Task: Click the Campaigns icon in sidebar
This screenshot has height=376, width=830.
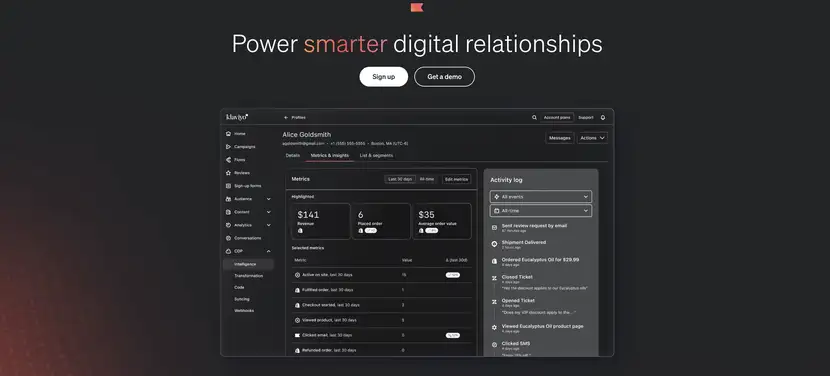Action: [228, 147]
